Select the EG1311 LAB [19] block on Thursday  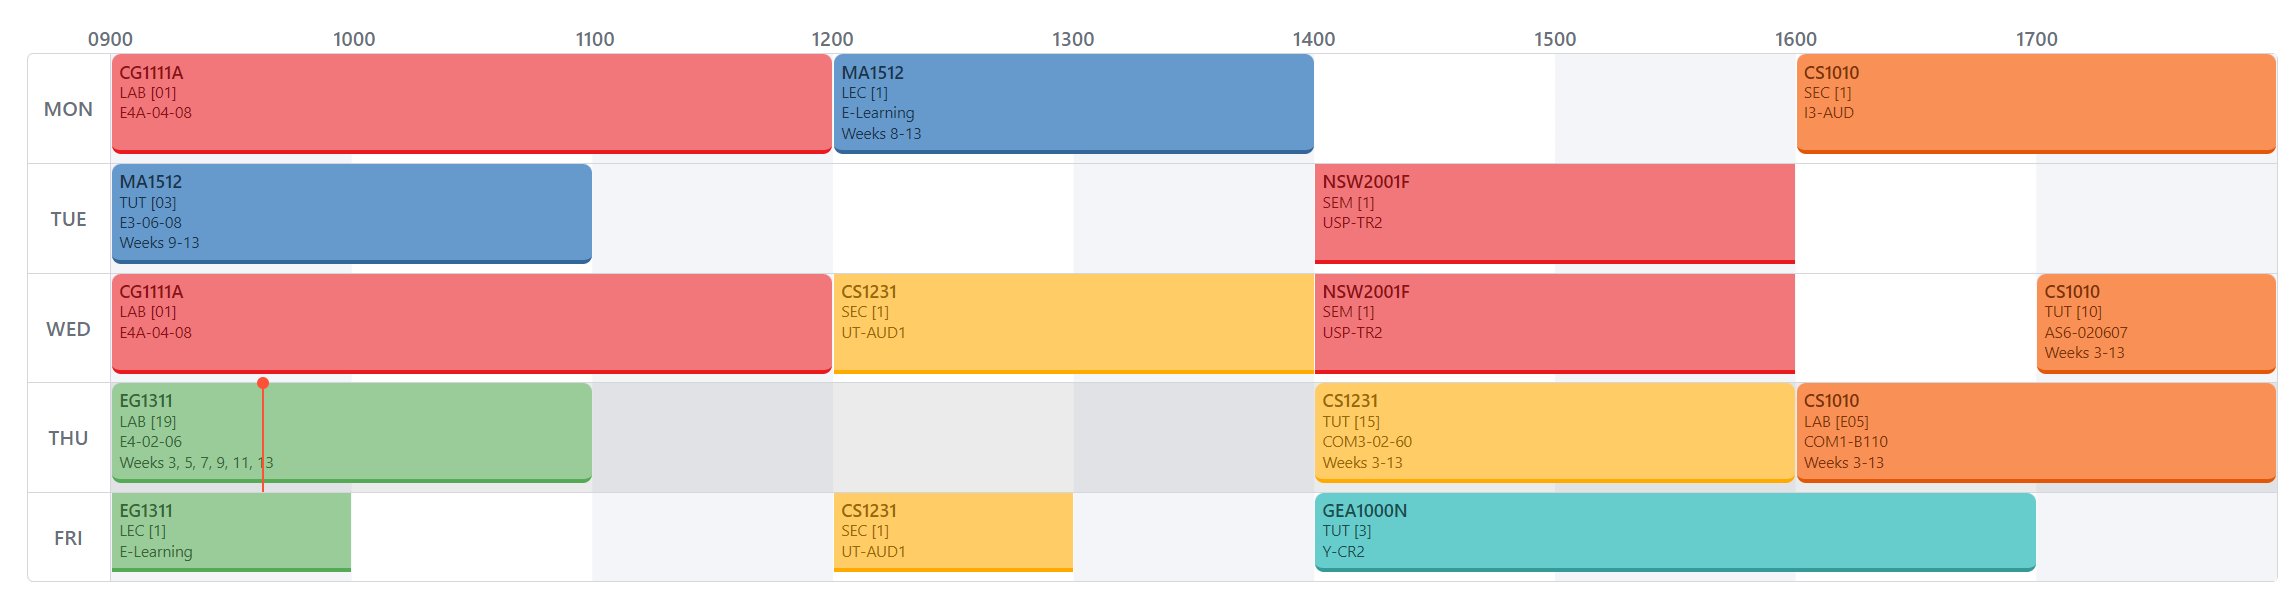click(400, 432)
